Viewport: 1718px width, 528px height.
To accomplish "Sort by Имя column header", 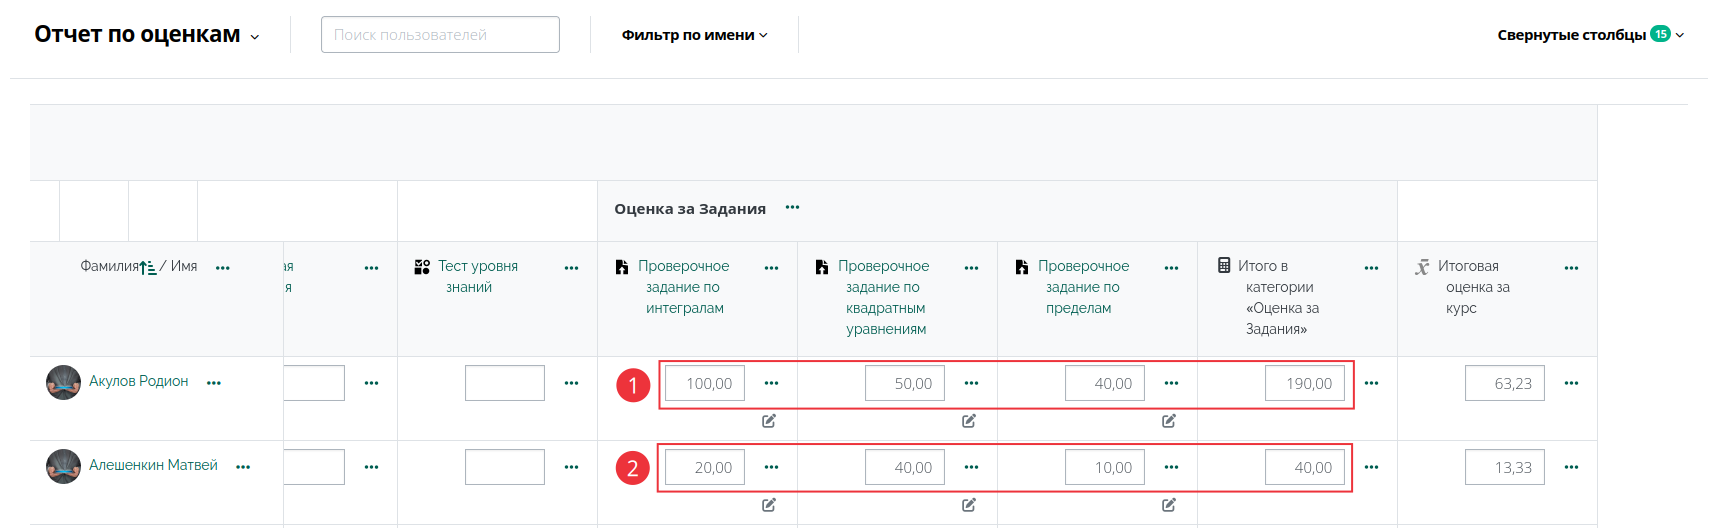I will pos(184,266).
